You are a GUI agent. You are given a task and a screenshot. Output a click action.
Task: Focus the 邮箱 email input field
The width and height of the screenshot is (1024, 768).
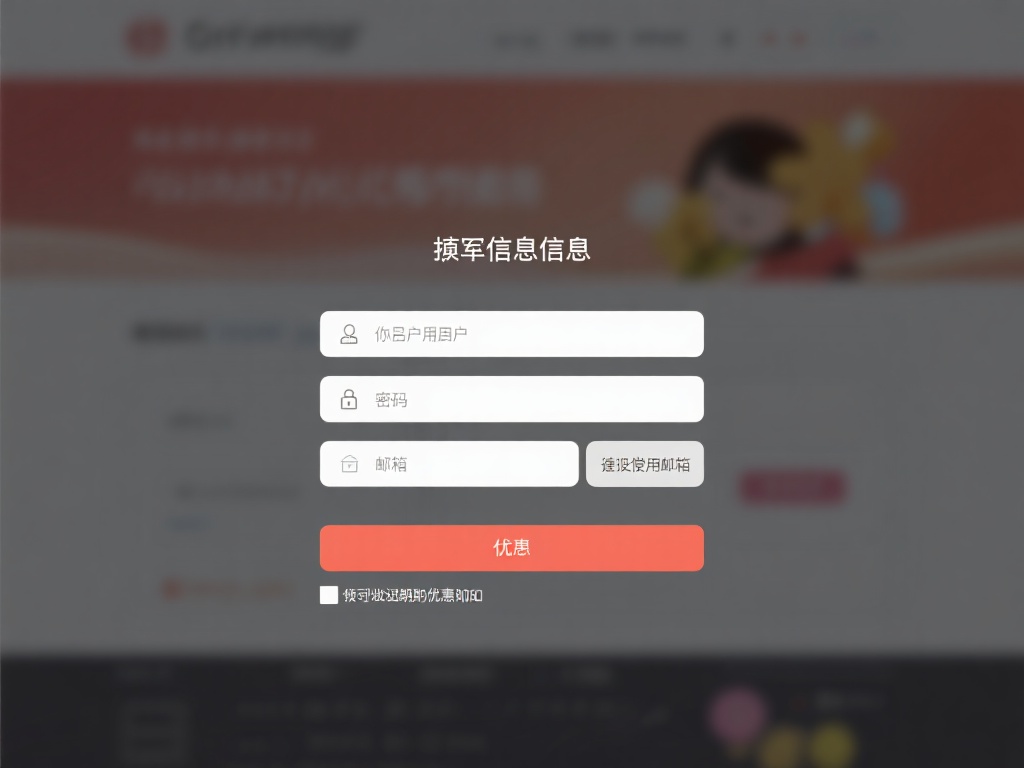point(449,464)
